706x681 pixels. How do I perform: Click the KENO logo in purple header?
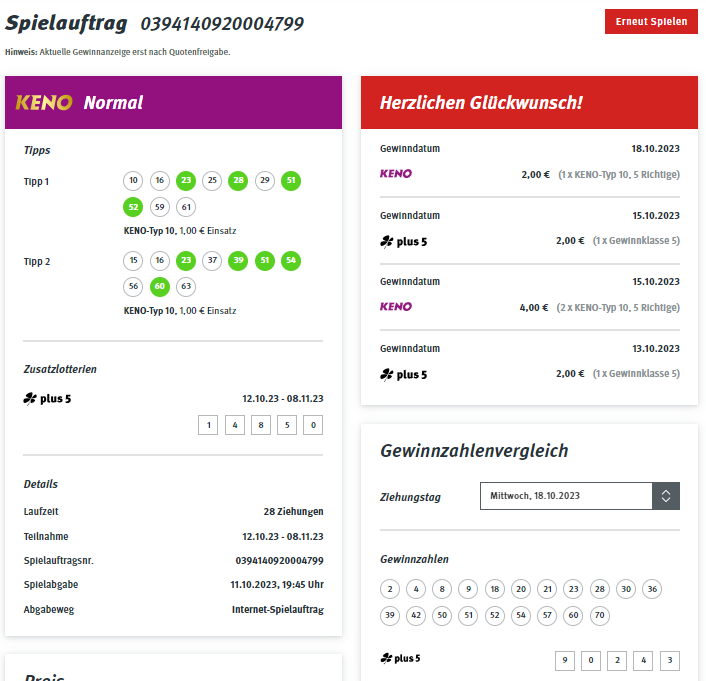(x=44, y=103)
